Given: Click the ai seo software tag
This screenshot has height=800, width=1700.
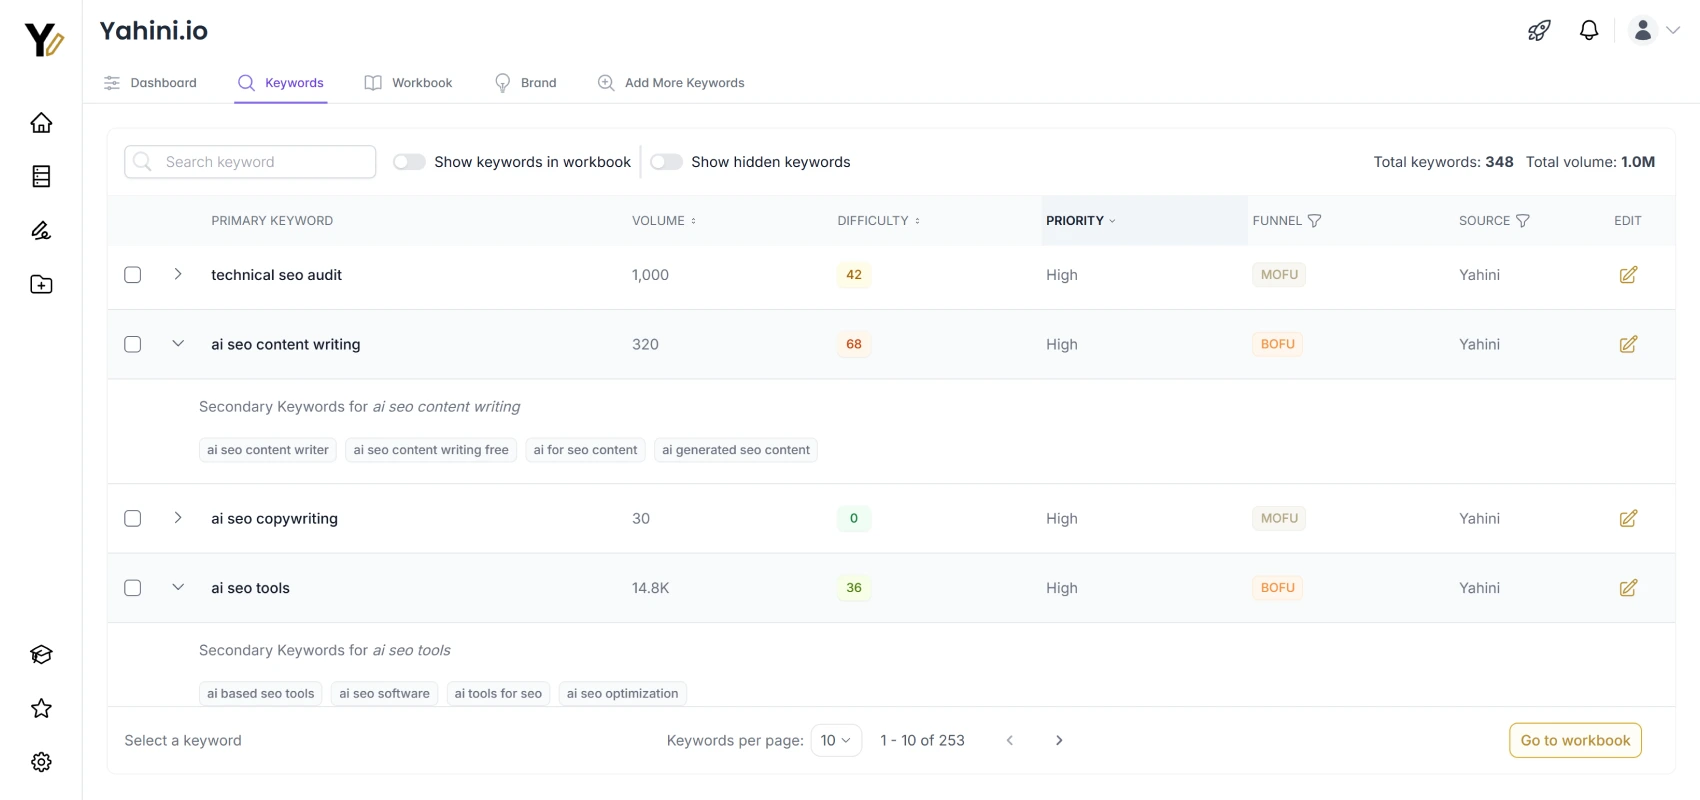Looking at the screenshot, I should [x=384, y=694].
